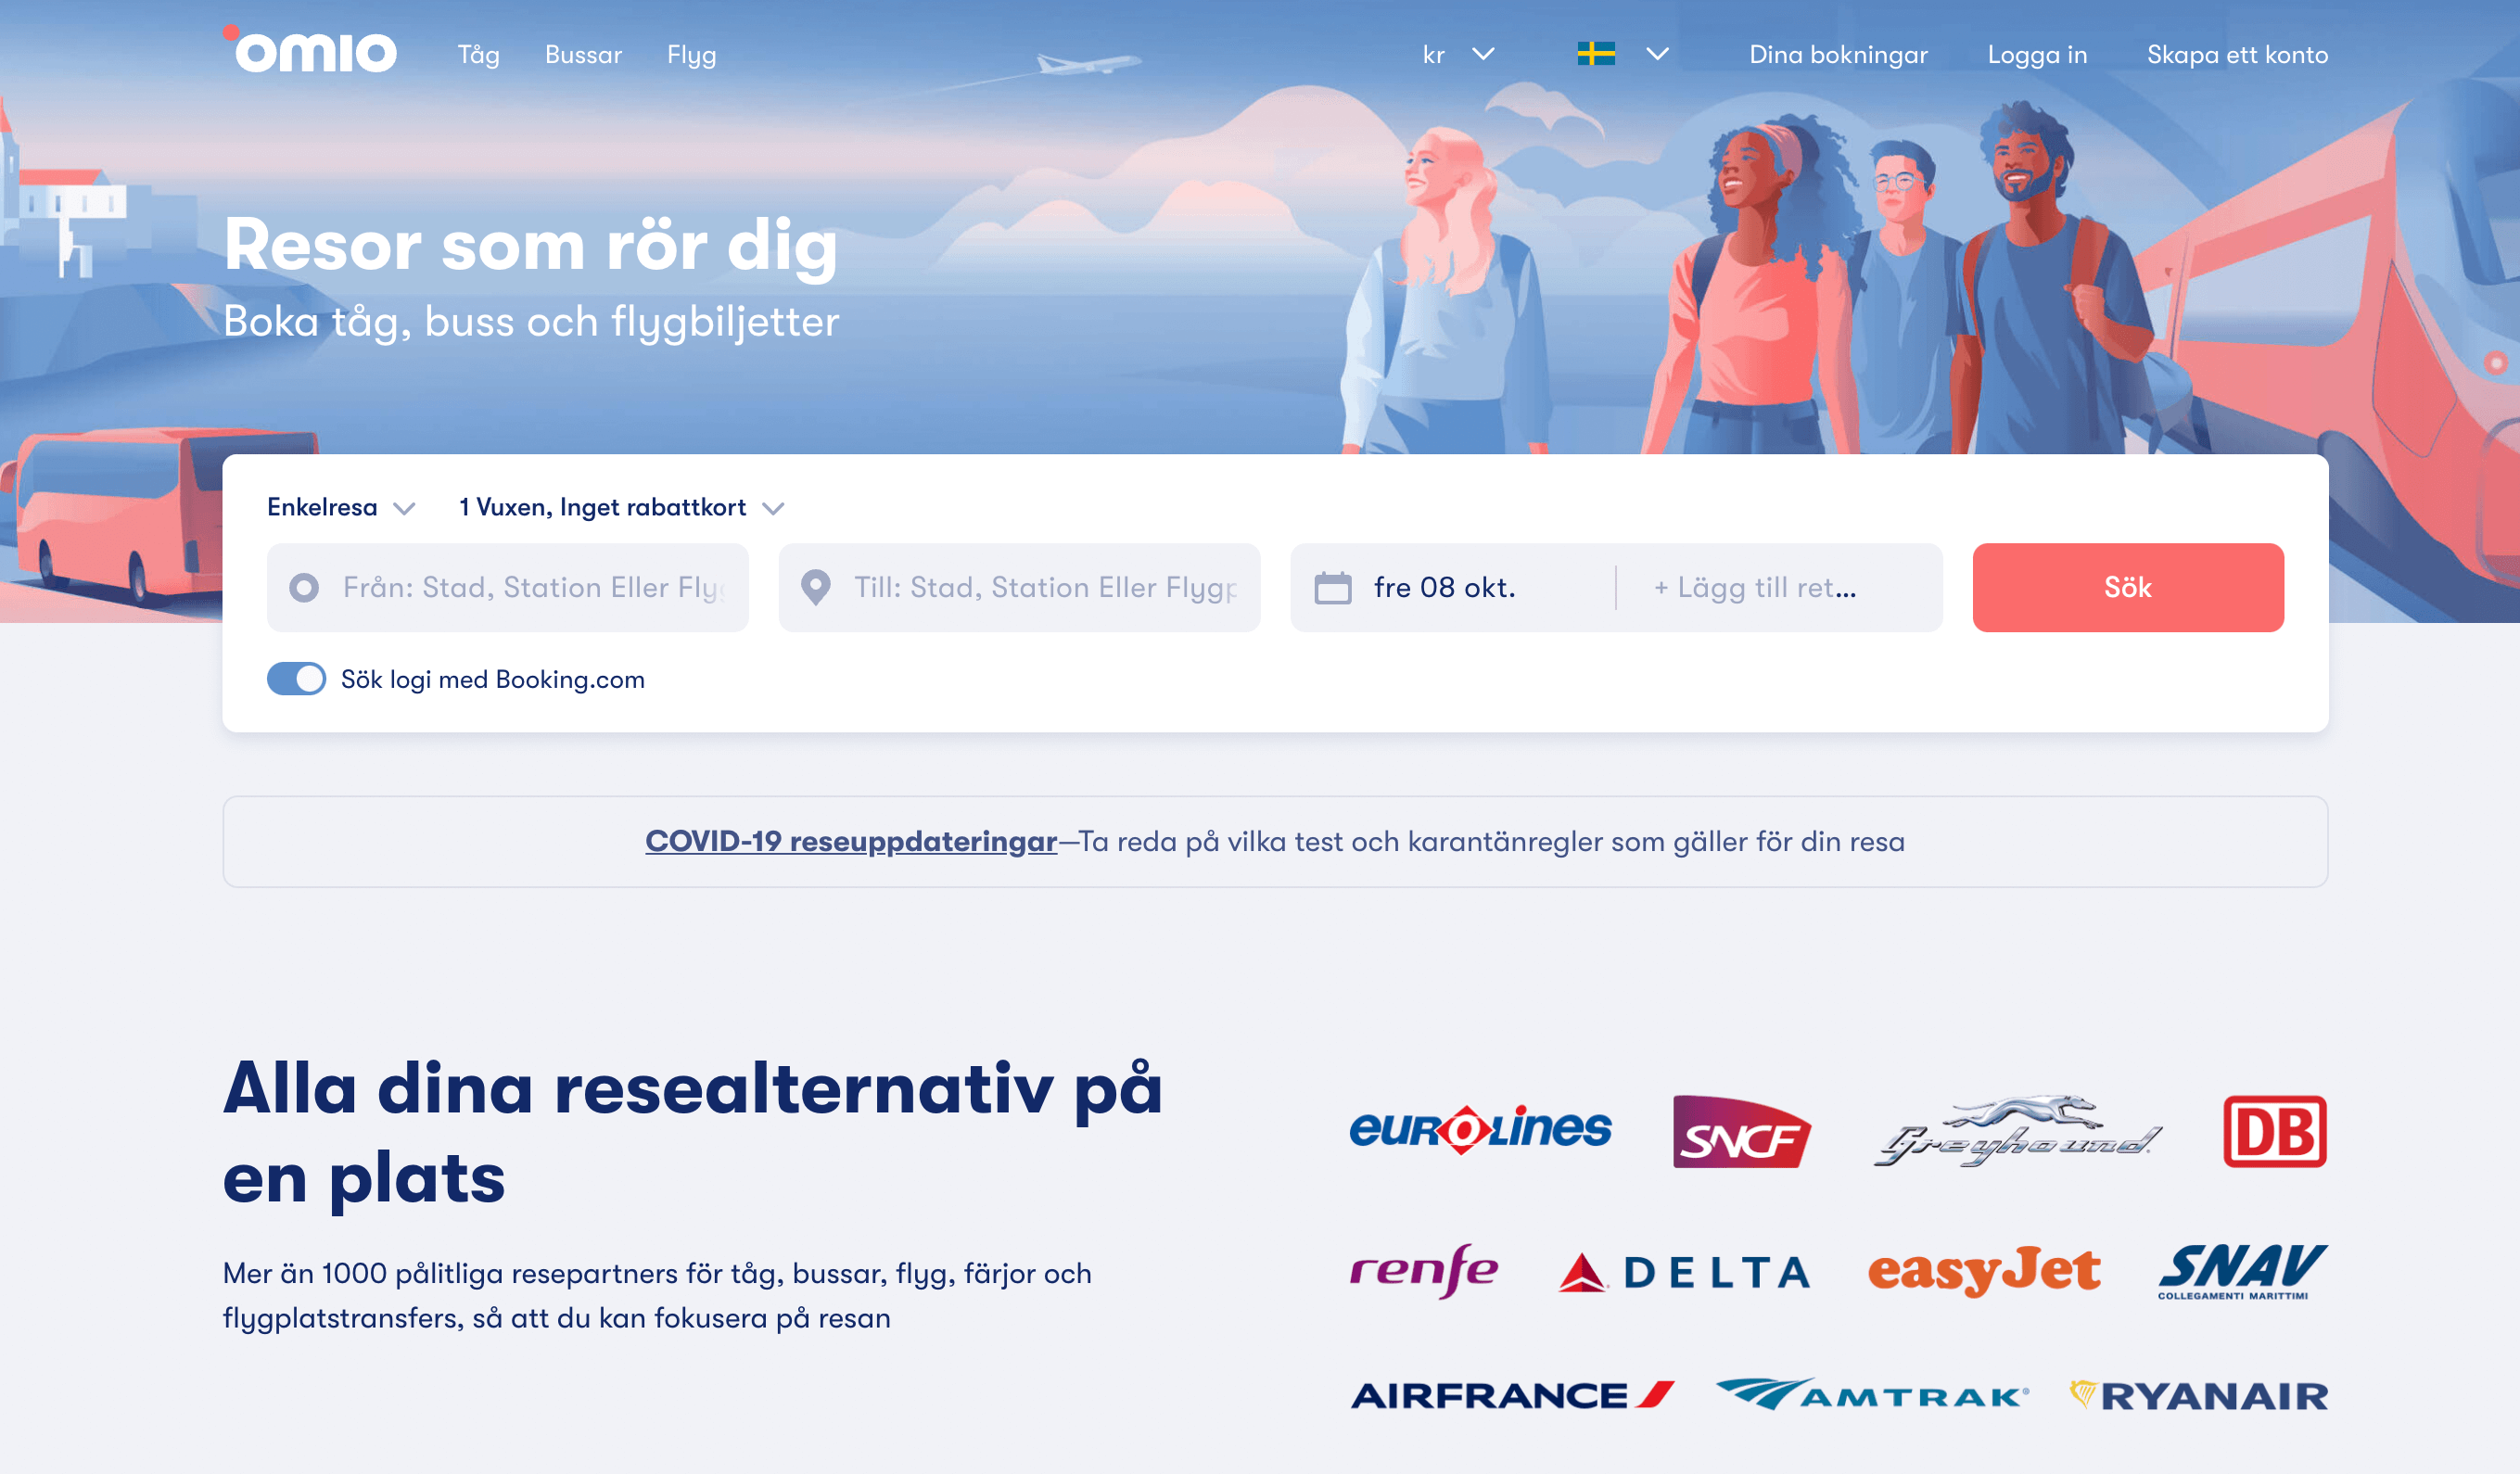Click the Ryanair partner logo
Viewport: 2520px width, 1474px height.
[2198, 1395]
